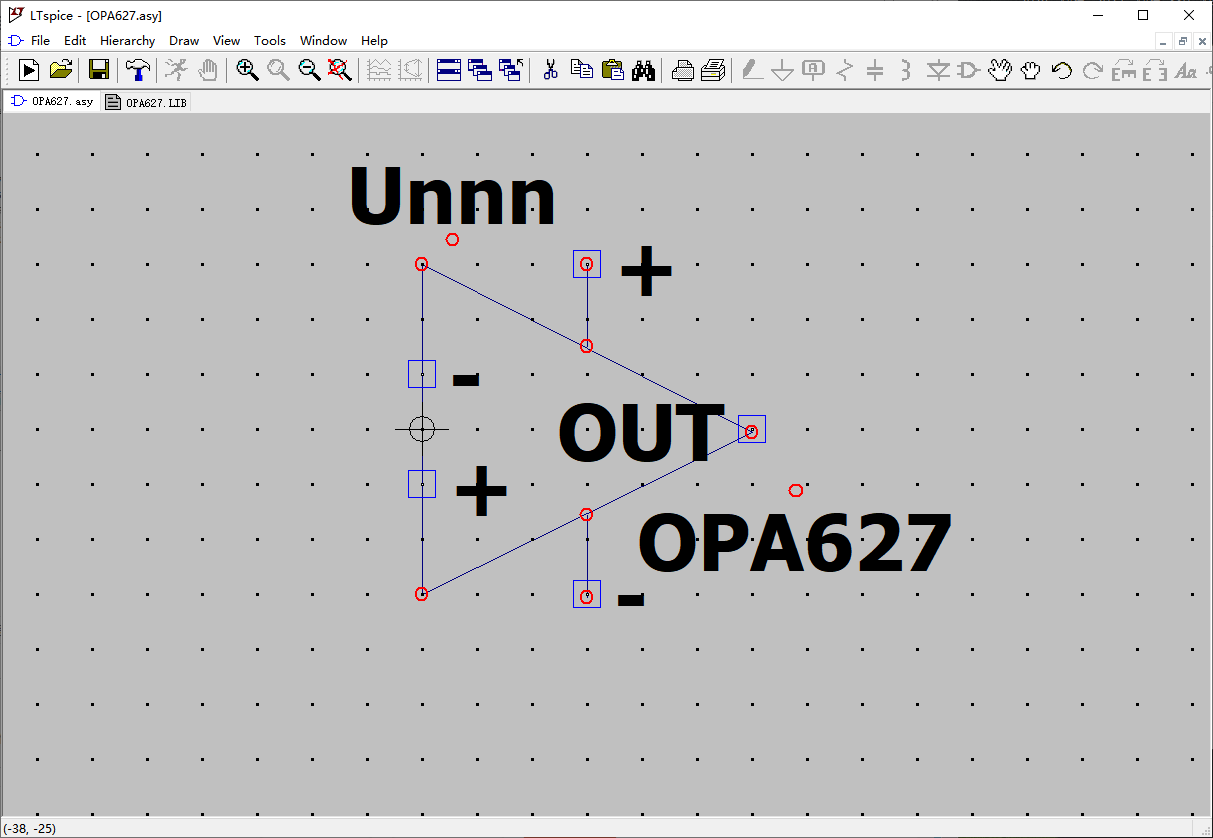Open Find with the binoculars icon
1213x838 pixels.
643,70
